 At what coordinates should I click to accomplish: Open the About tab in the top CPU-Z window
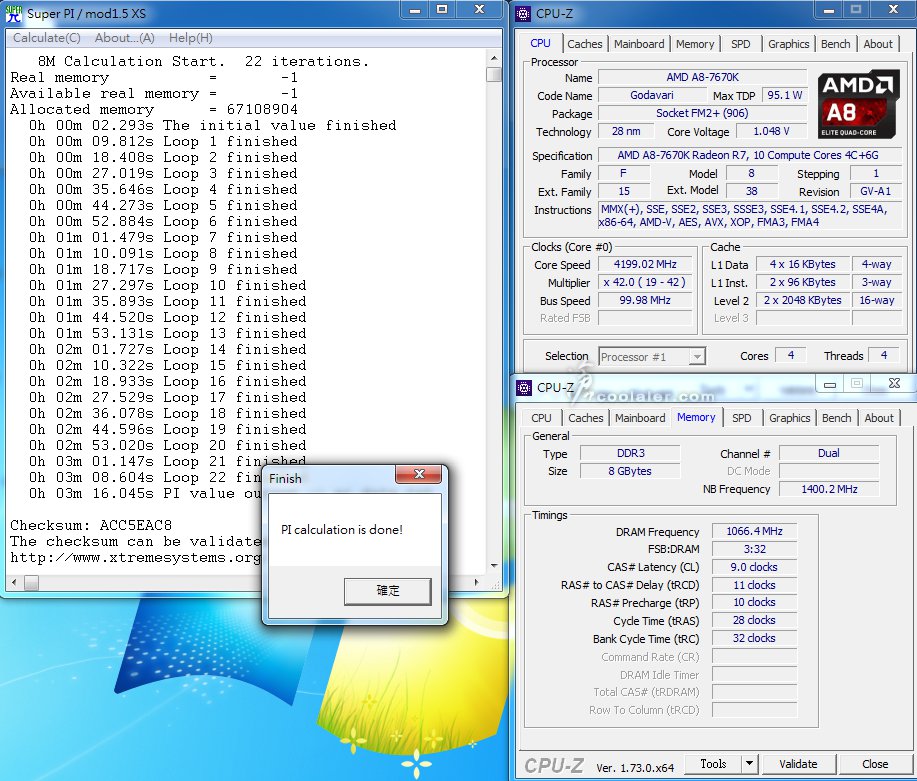point(878,44)
